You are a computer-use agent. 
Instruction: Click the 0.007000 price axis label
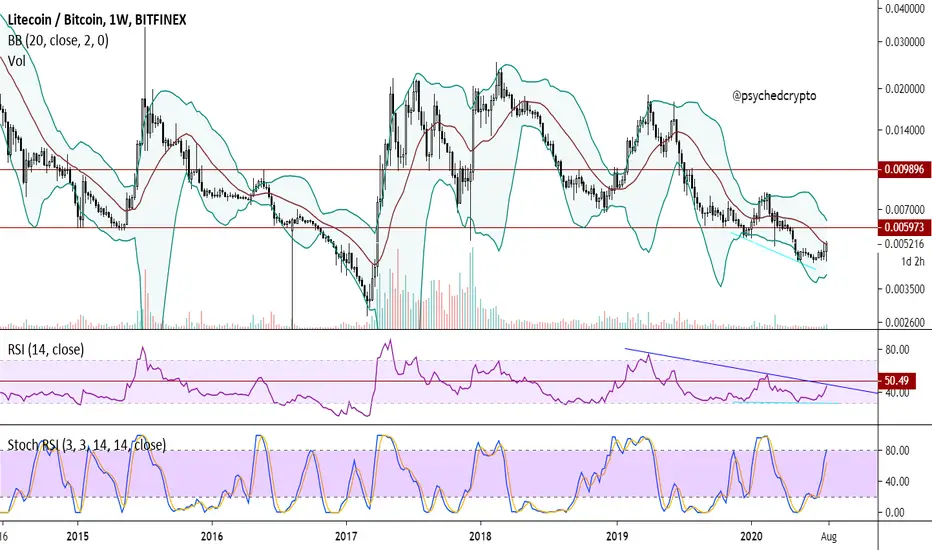pyautogui.click(x=904, y=209)
